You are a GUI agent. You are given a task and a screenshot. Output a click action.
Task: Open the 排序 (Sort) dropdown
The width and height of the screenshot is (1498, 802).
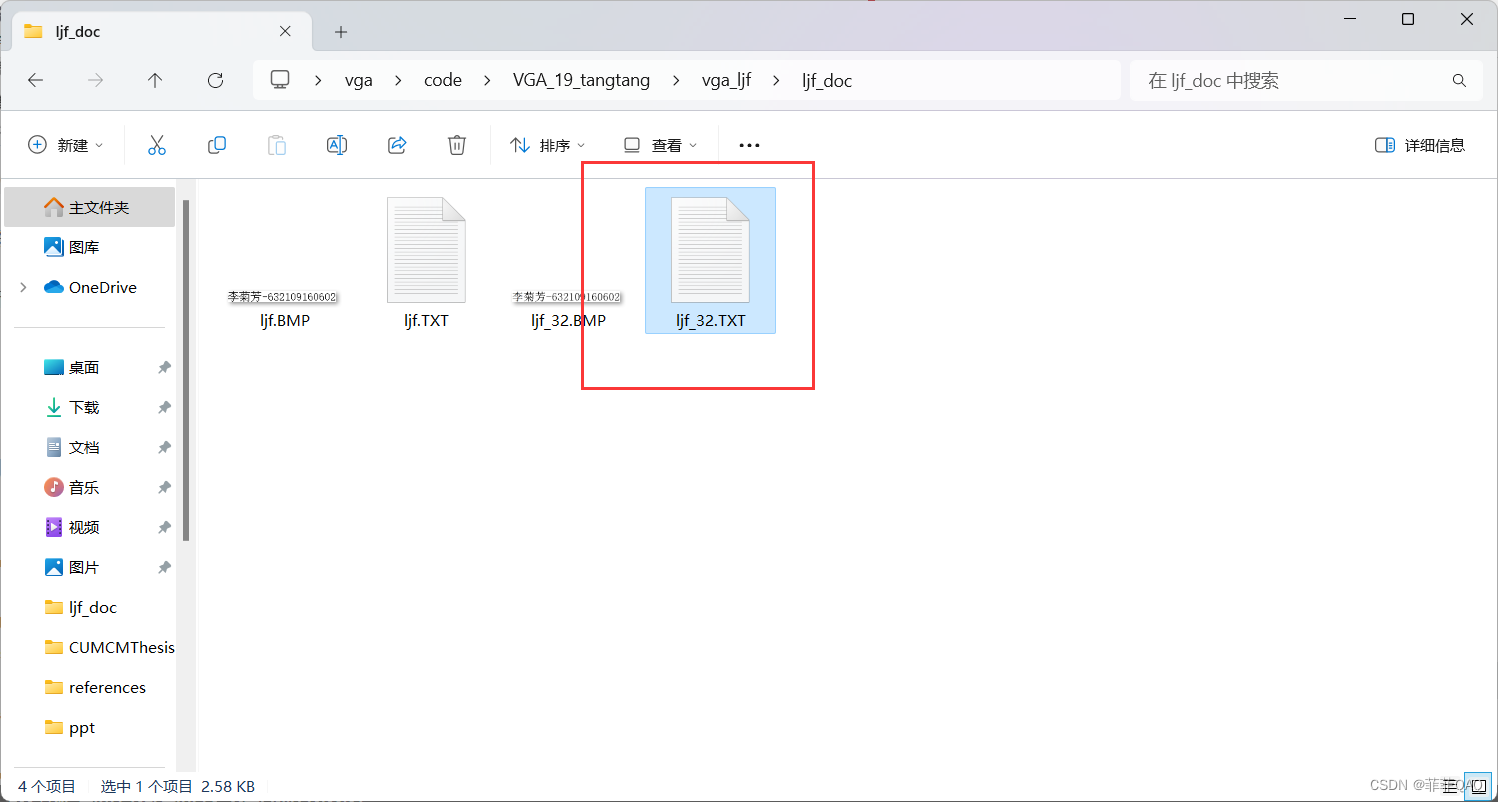click(548, 145)
